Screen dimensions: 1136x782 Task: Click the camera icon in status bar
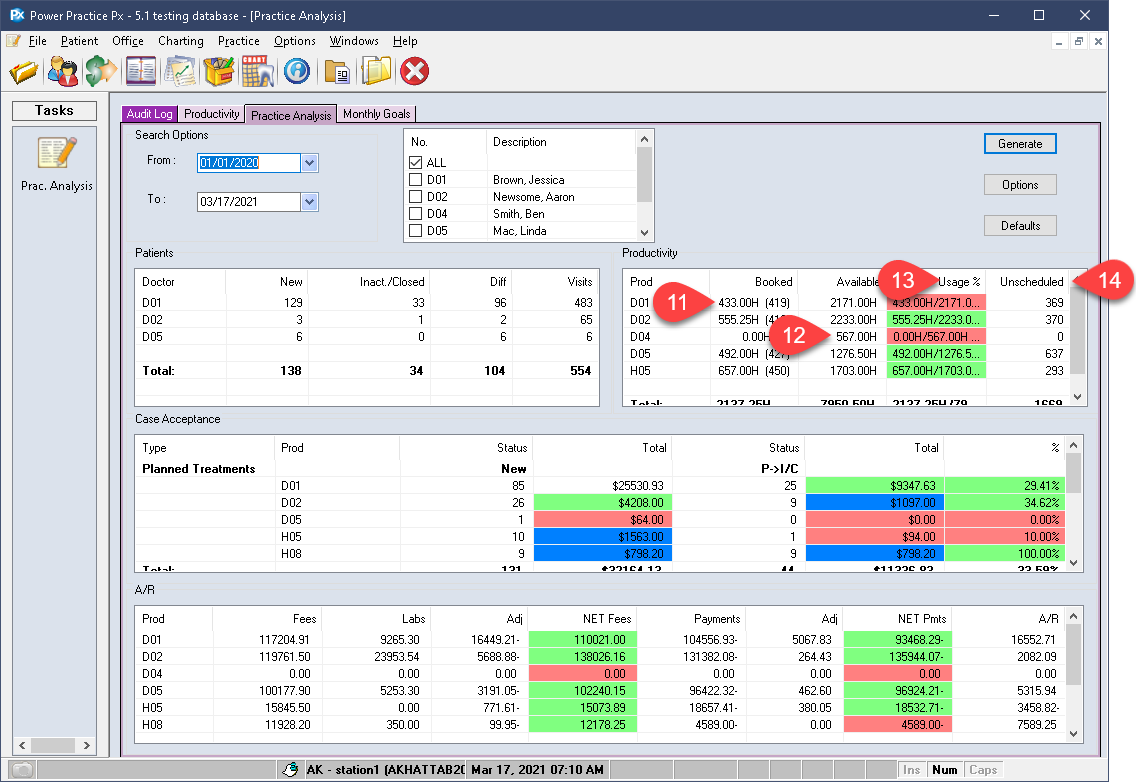pyautogui.click(x=22, y=770)
